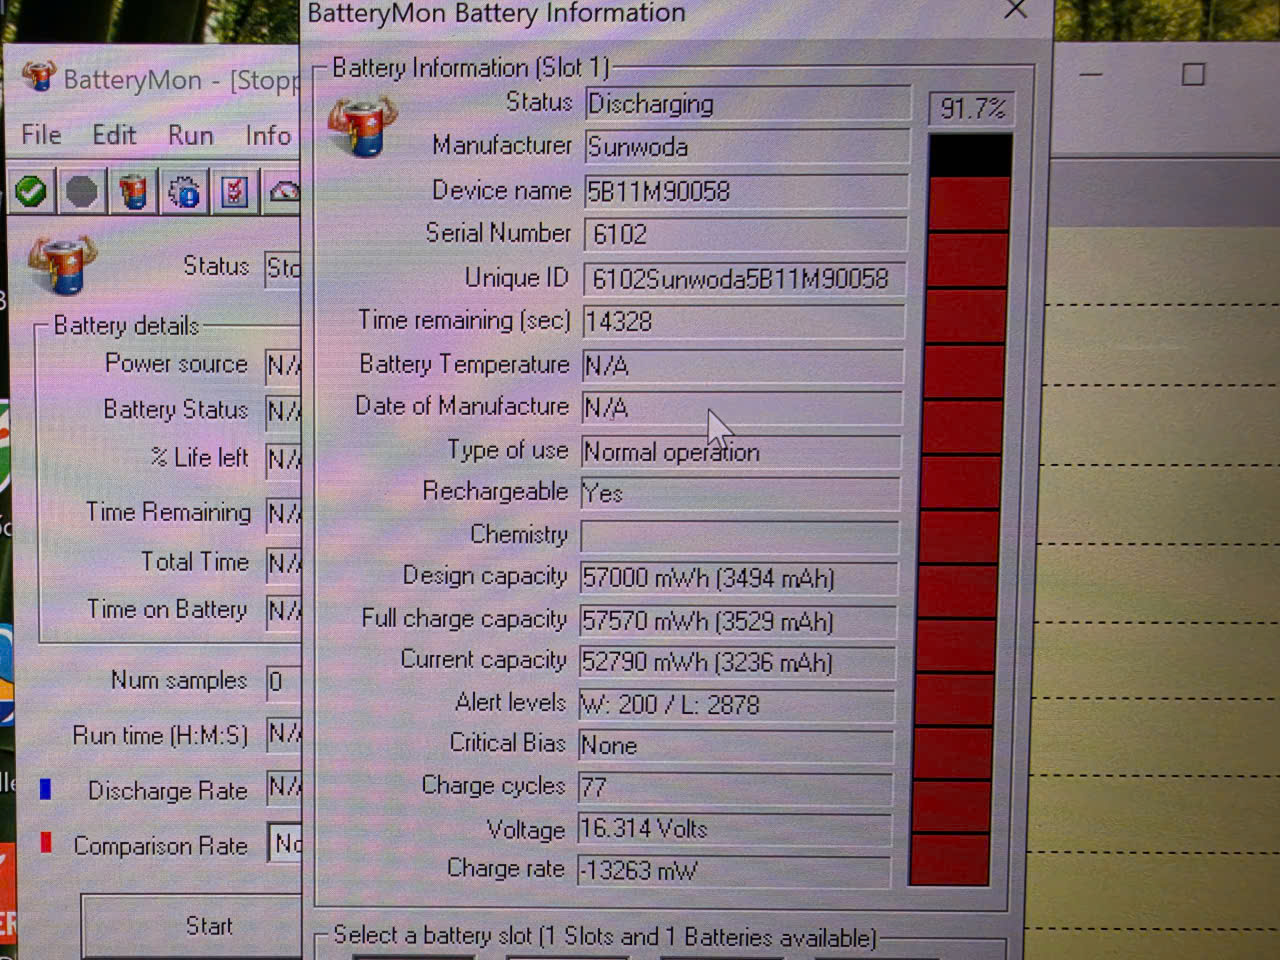Click the Charge cycles value 77
Viewport: 1280px width, 960px height.
coord(735,787)
